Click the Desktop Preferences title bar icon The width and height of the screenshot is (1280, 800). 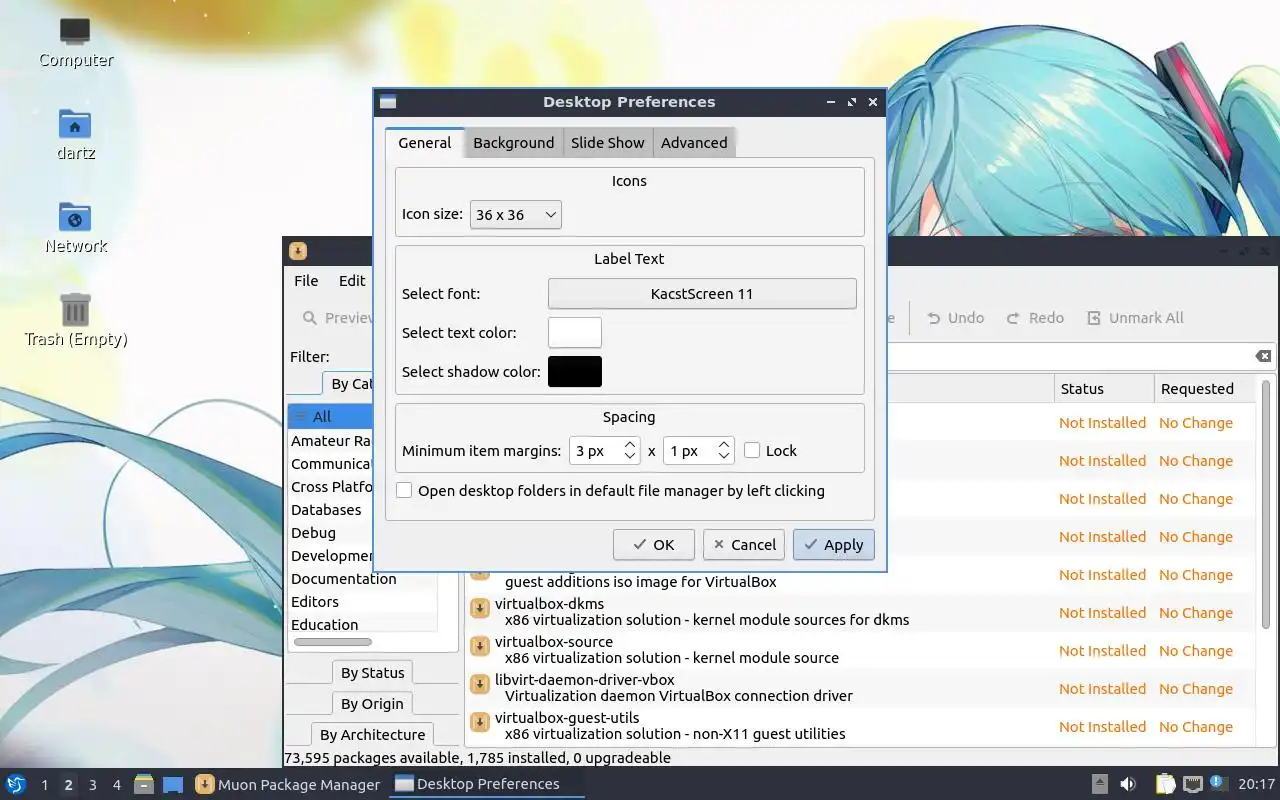pyautogui.click(x=388, y=102)
